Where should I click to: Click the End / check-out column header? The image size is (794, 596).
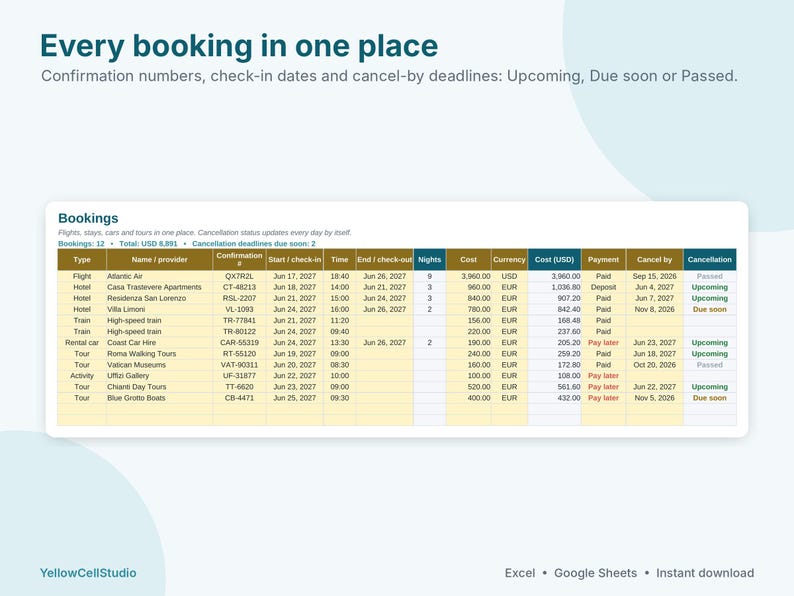(x=385, y=259)
